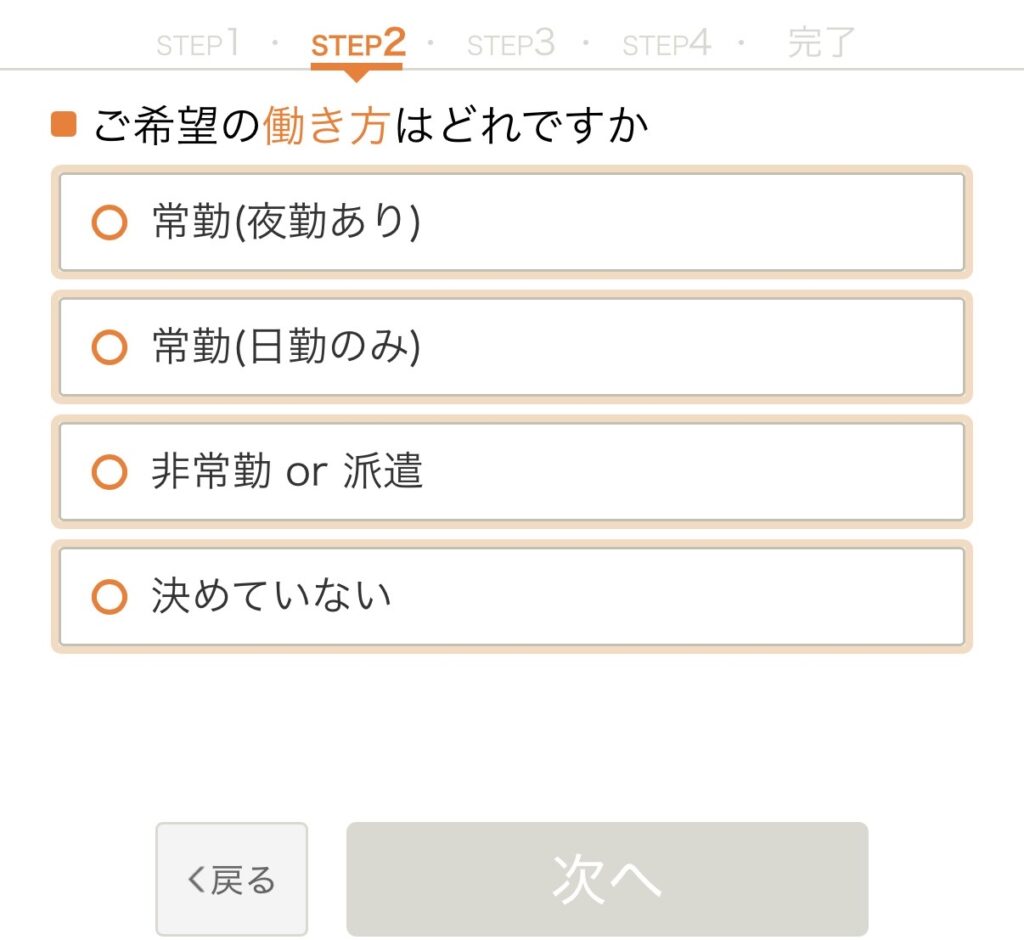Click the orange 働き方 highlighted word
Viewport: 1024px width, 940px height.
(x=325, y=127)
